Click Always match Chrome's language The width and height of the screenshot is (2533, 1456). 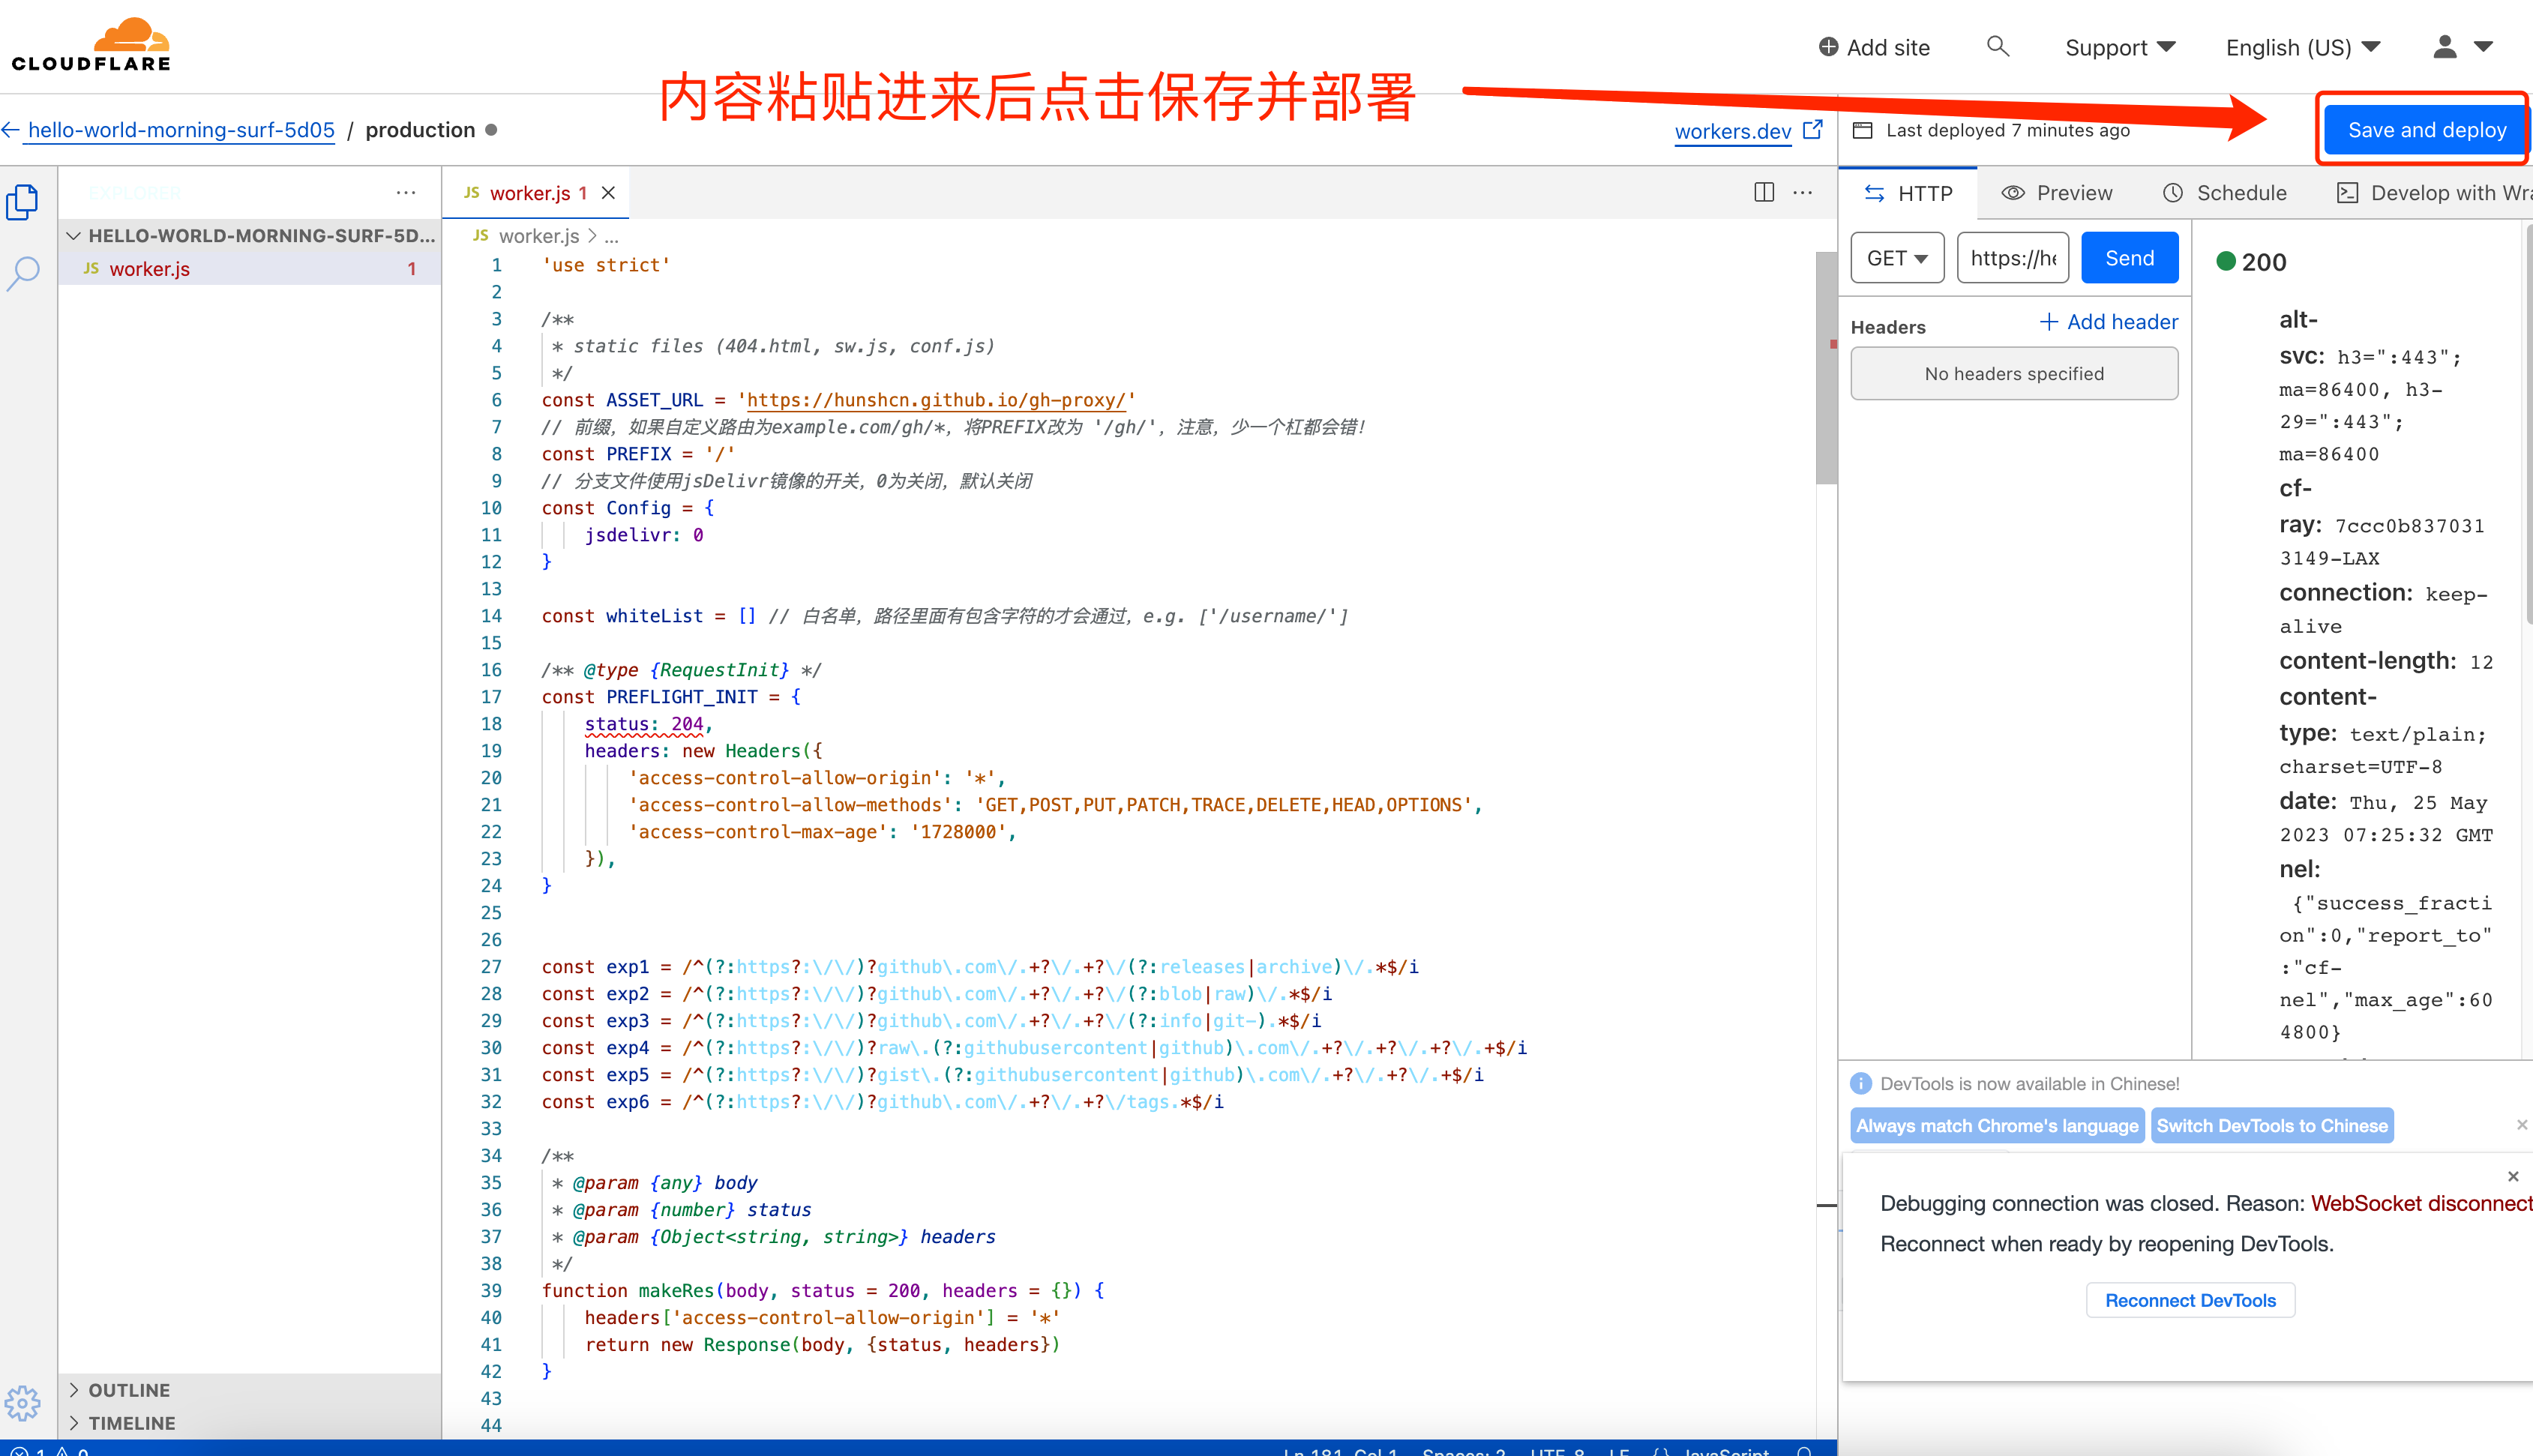(x=1997, y=1125)
